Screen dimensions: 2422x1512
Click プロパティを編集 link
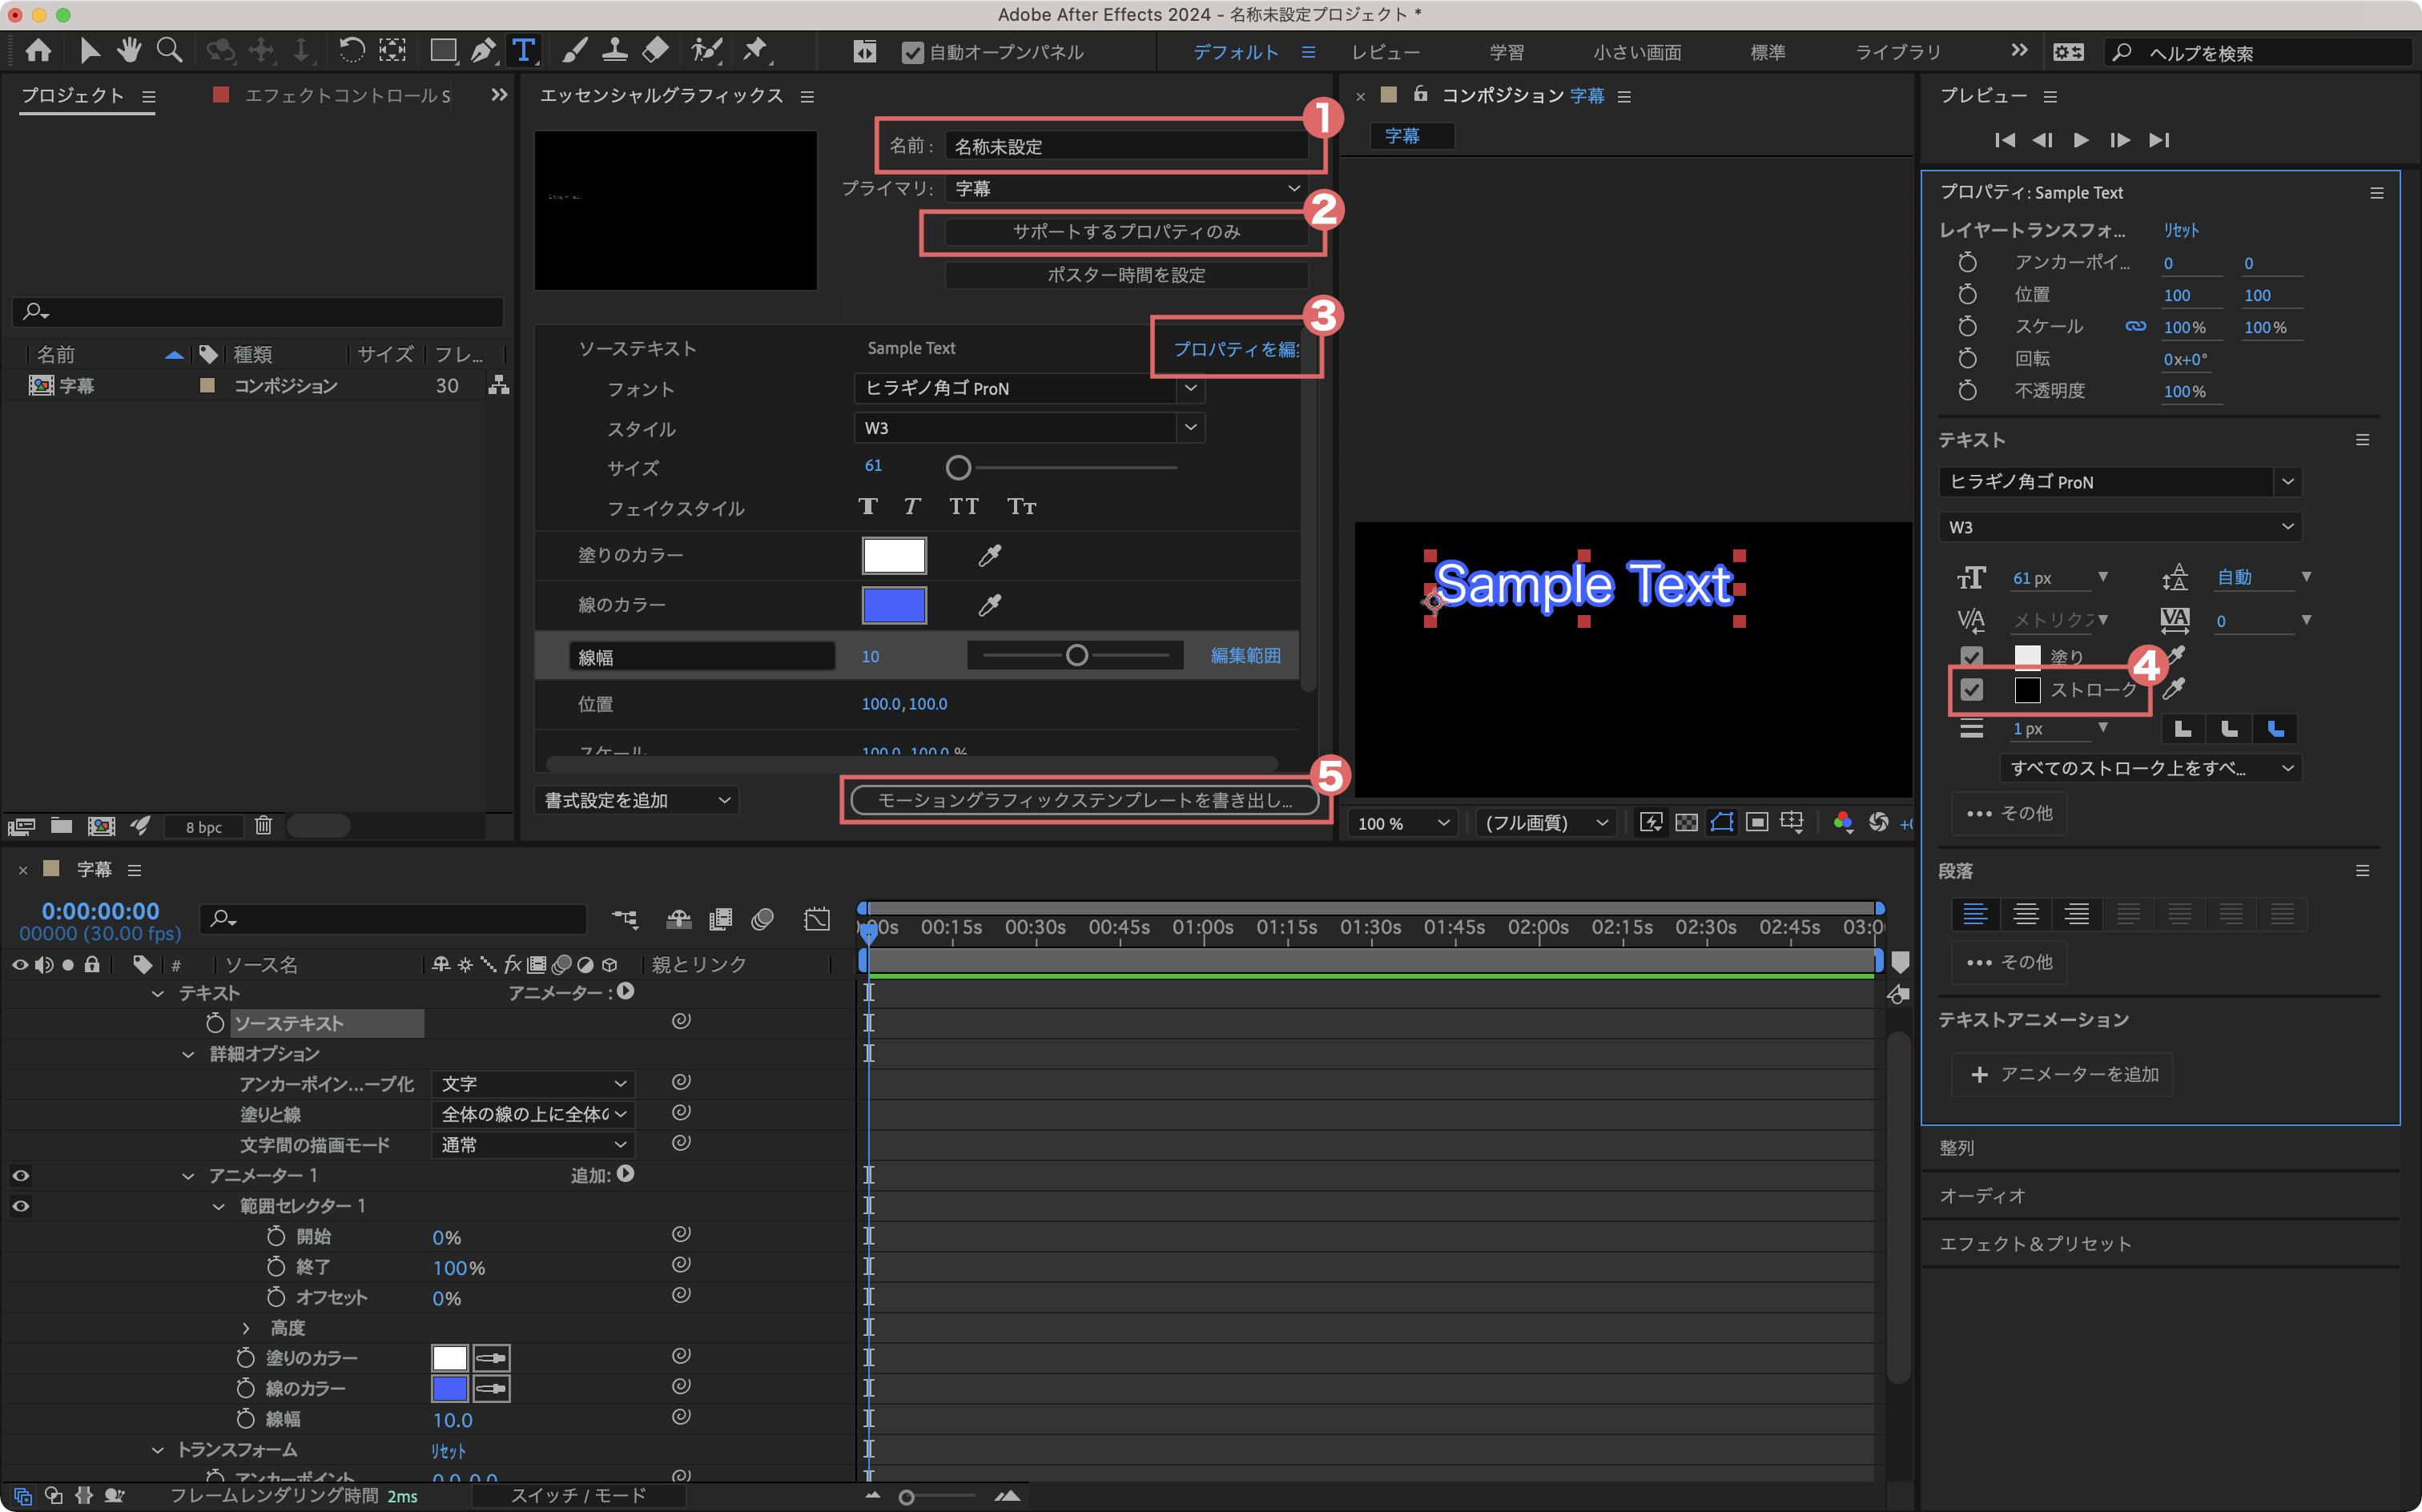tap(1236, 348)
